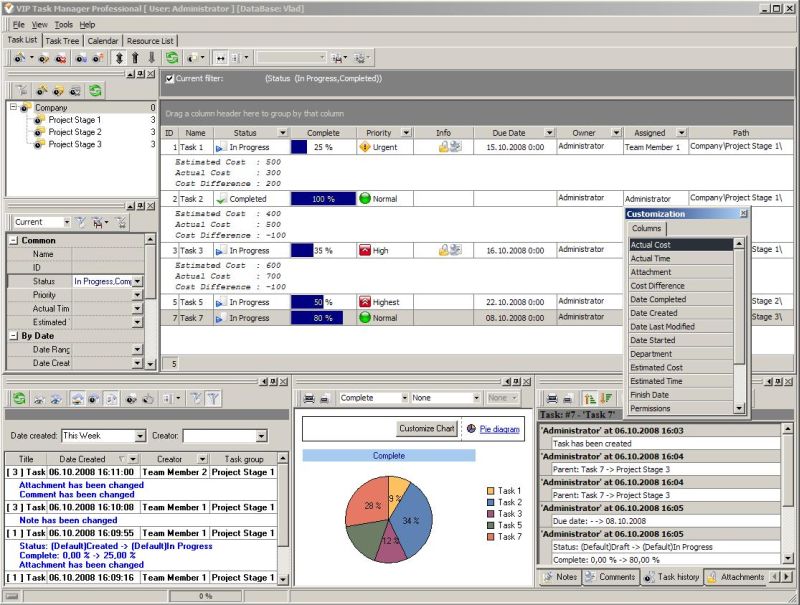Click the green refresh icon in the main toolbar
The image size is (800, 605).
coord(172,58)
